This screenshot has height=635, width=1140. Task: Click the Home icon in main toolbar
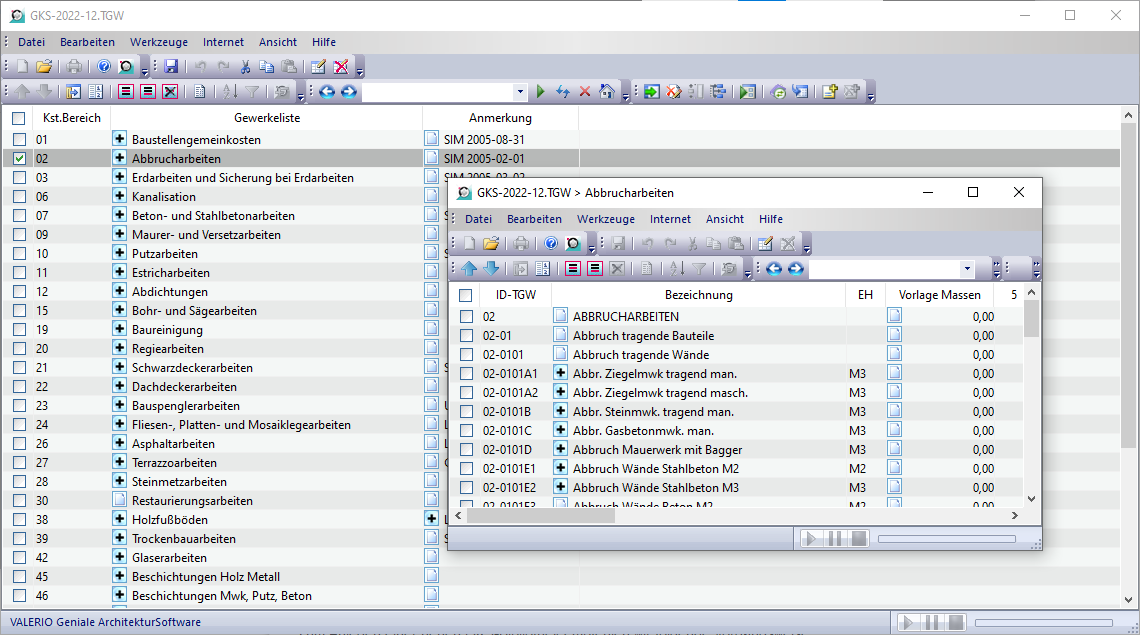606,92
